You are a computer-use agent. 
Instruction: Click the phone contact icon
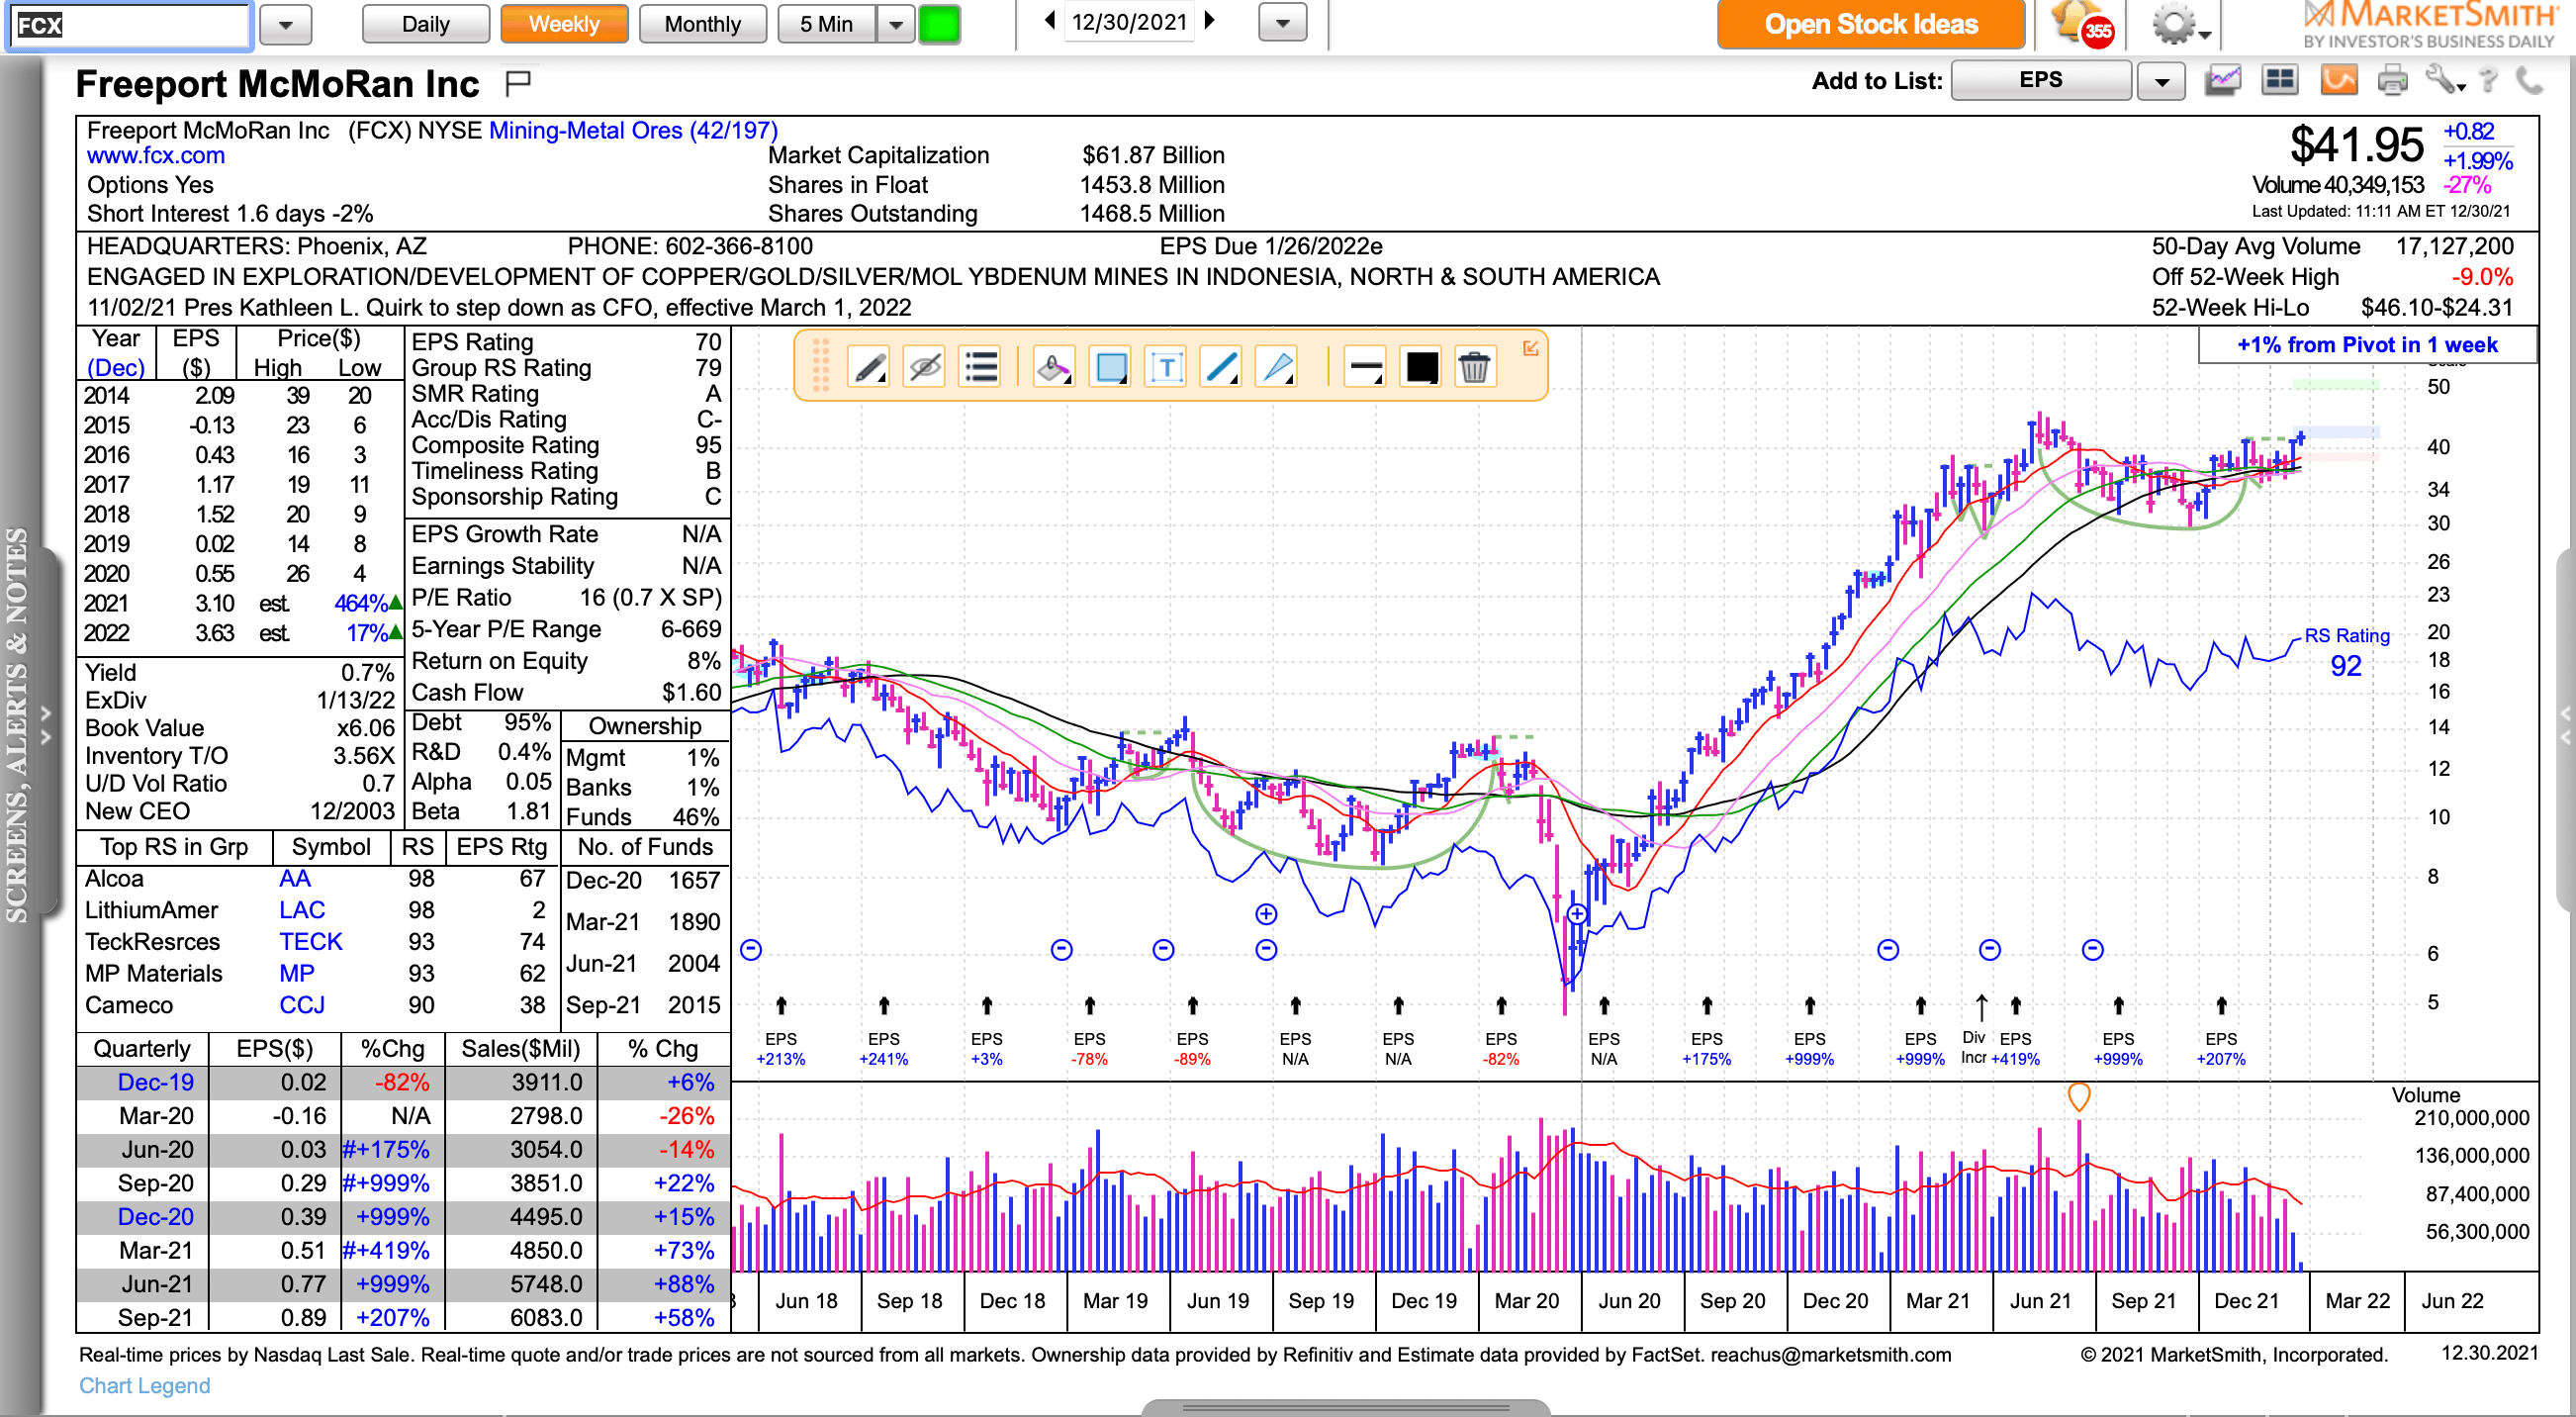pos(2529,81)
